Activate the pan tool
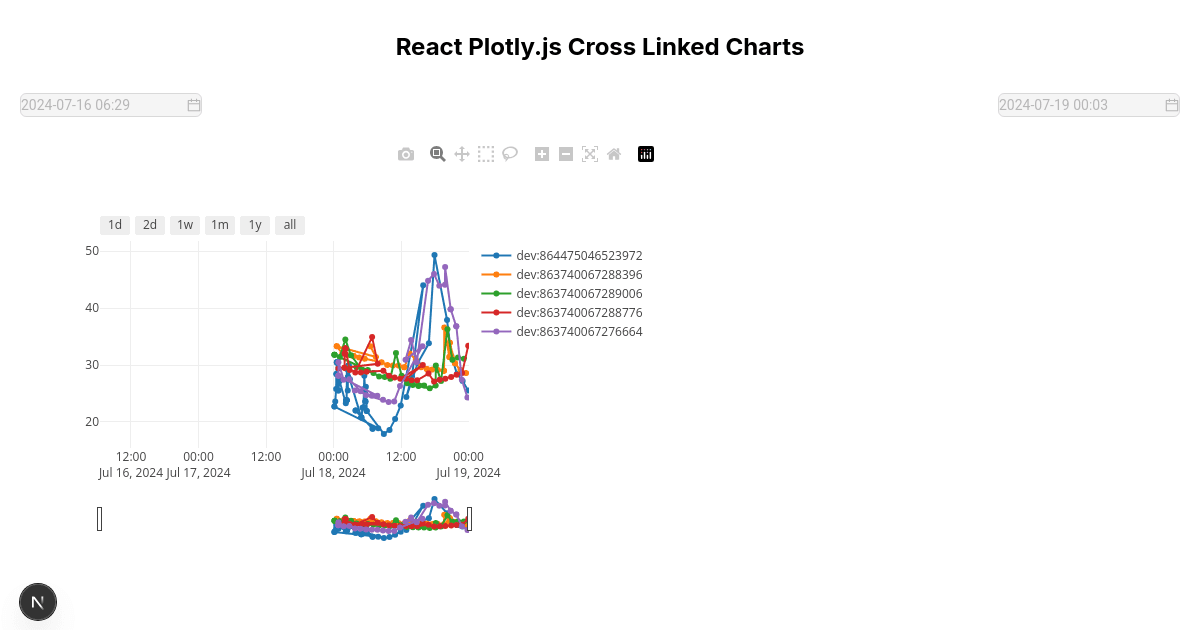1200x630 pixels. point(462,154)
